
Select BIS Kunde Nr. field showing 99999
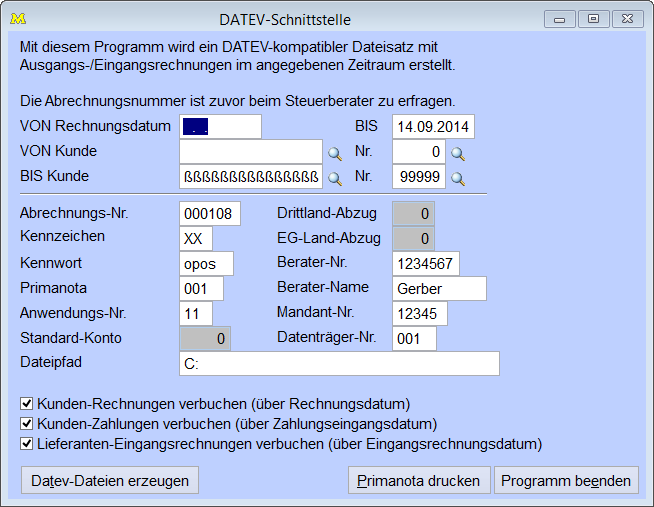point(419,176)
